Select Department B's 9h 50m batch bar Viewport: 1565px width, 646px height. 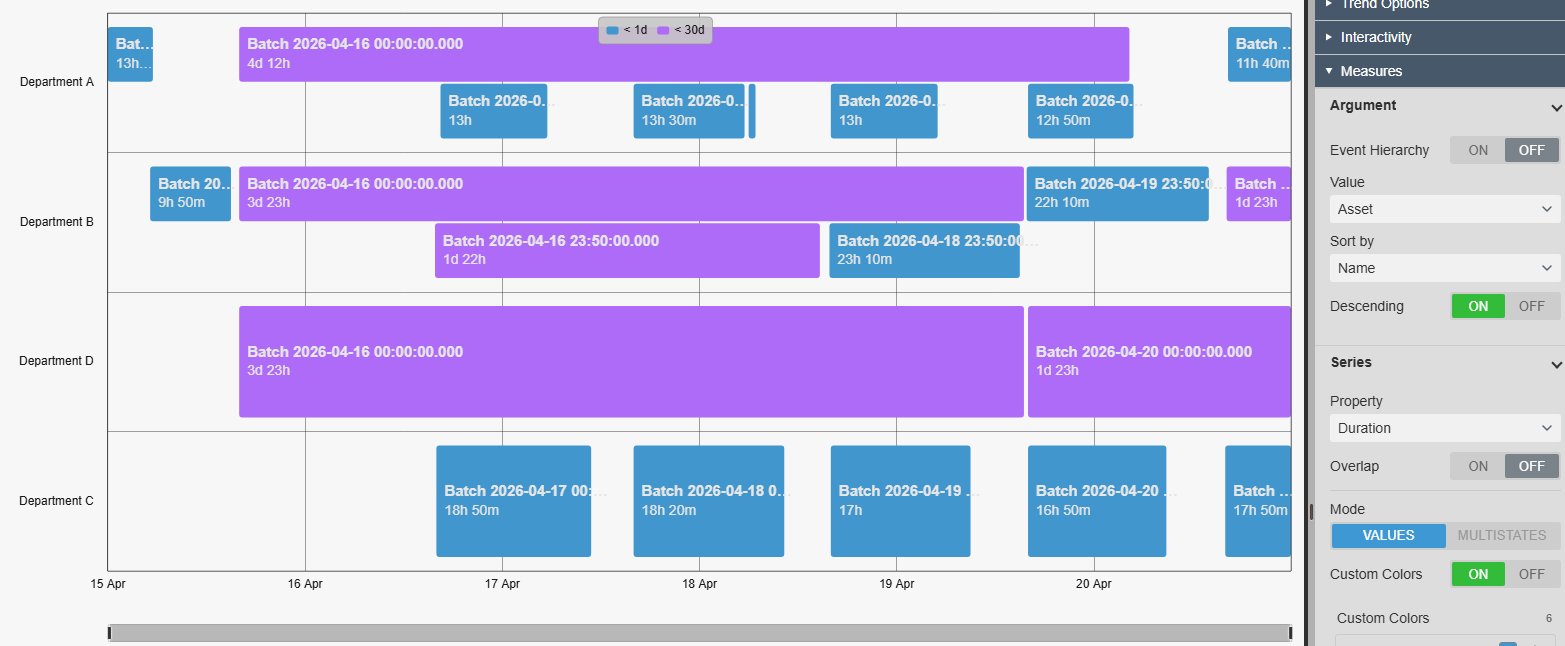click(191, 194)
